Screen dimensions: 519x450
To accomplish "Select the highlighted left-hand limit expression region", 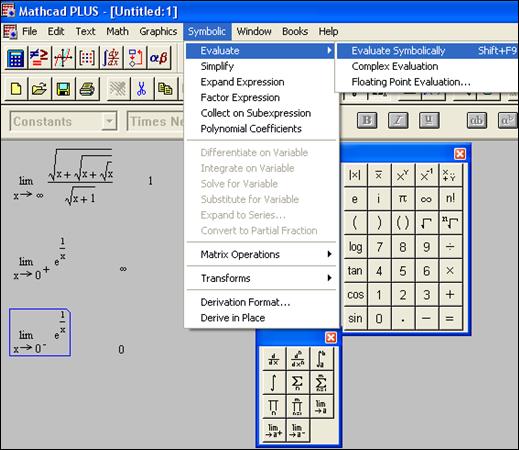I will [40, 332].
